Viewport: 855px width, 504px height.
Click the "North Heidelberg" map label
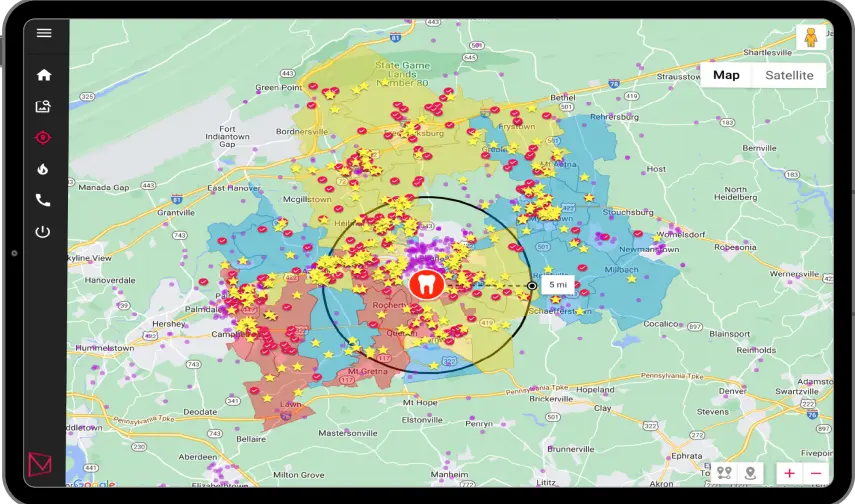pos(736,193)
